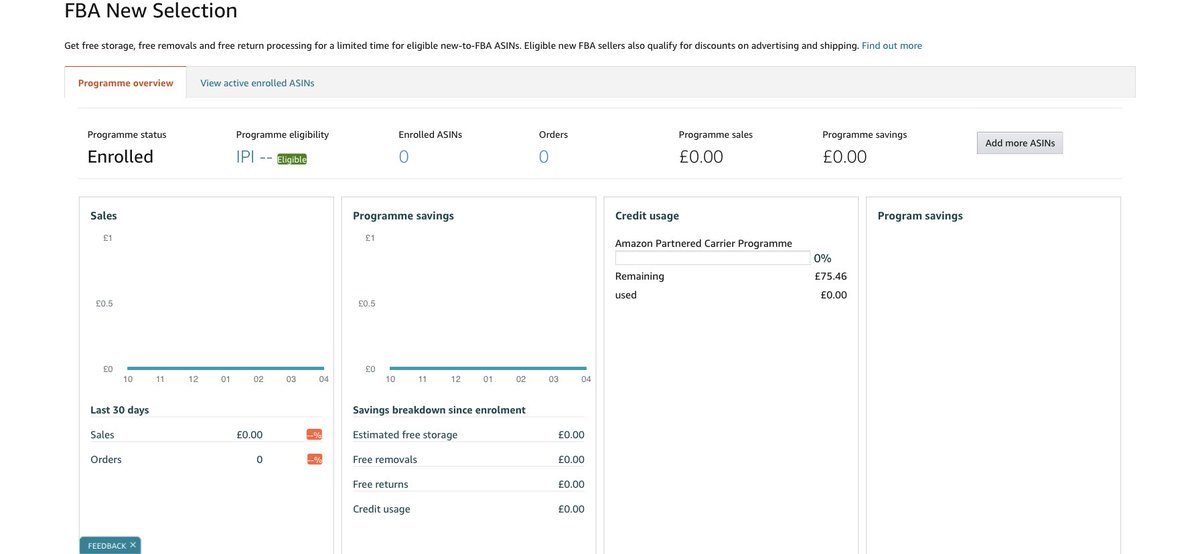Image resolution: width=1200 pixels, height=554 pixels.
Task: Open the Feedback widget label
Action: 107,546
